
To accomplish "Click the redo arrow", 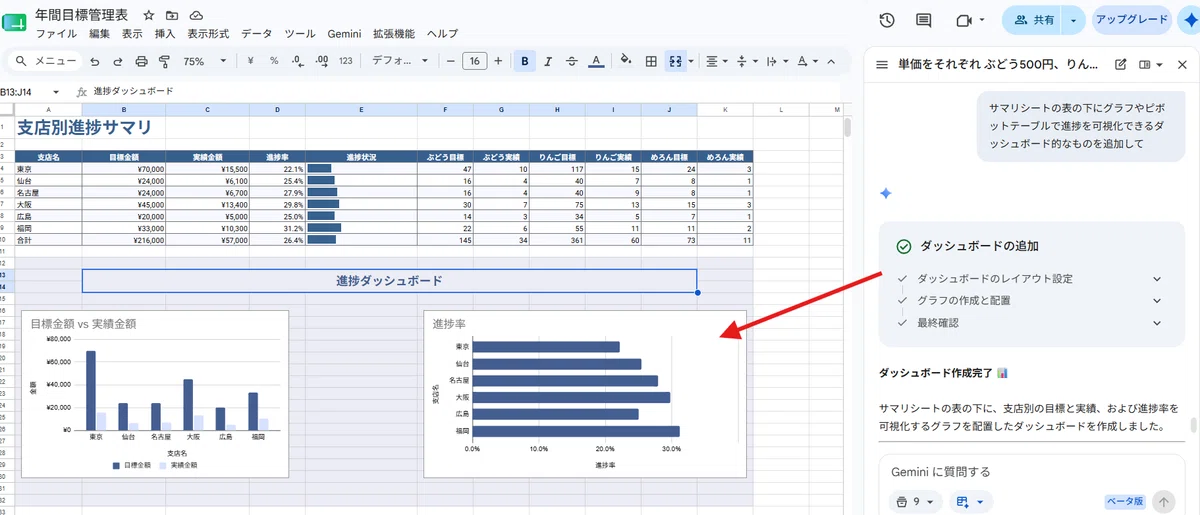I will (117, 61).
